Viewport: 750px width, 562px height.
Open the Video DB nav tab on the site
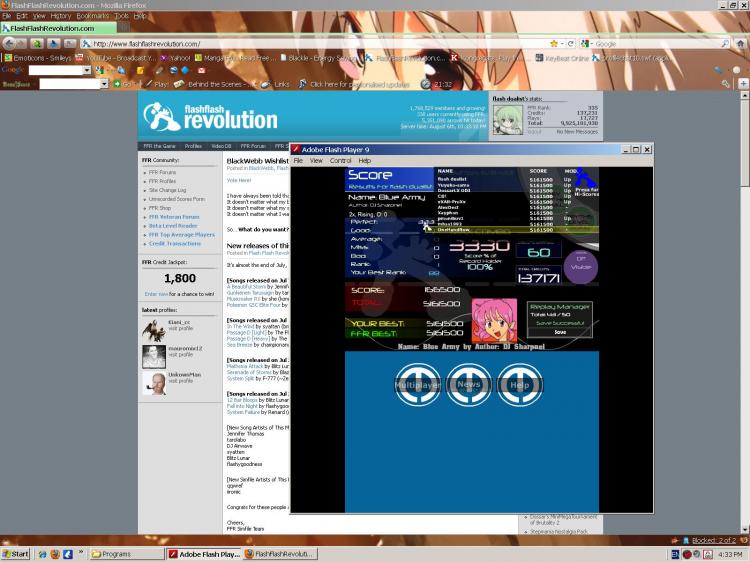(221, 146)
